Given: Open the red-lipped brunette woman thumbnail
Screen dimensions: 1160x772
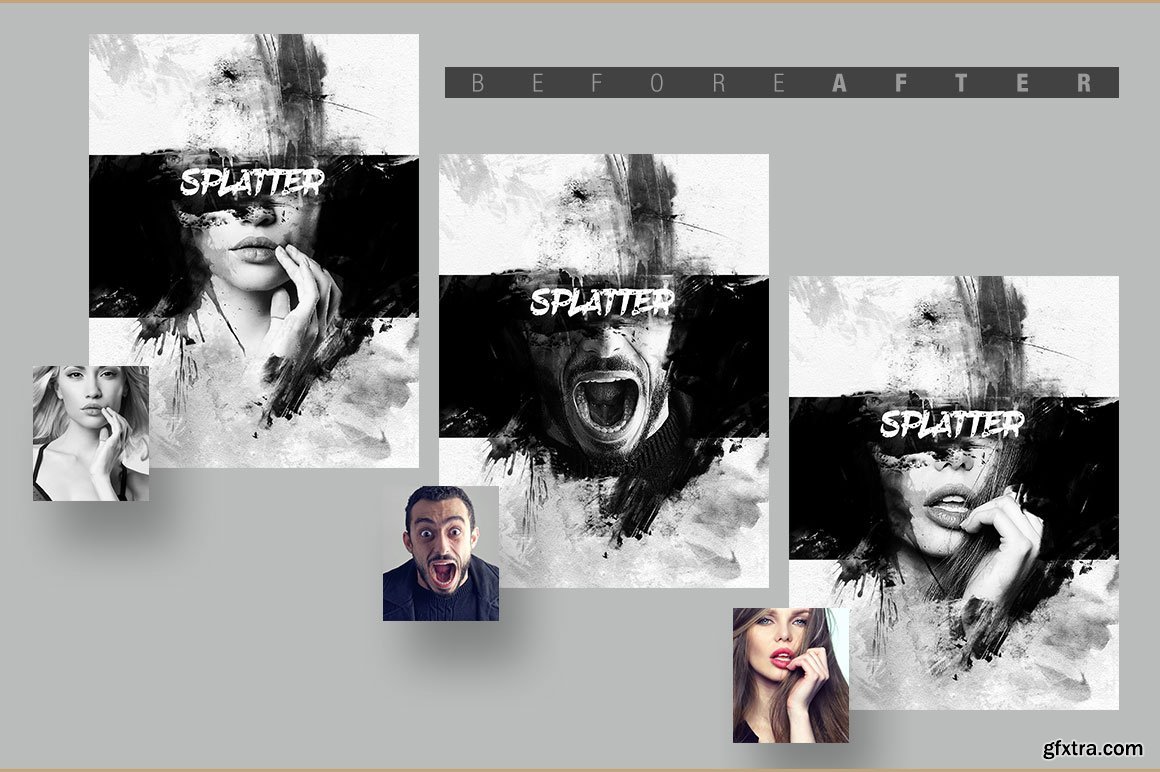Looking at the screenshot, I should point(790,675).
